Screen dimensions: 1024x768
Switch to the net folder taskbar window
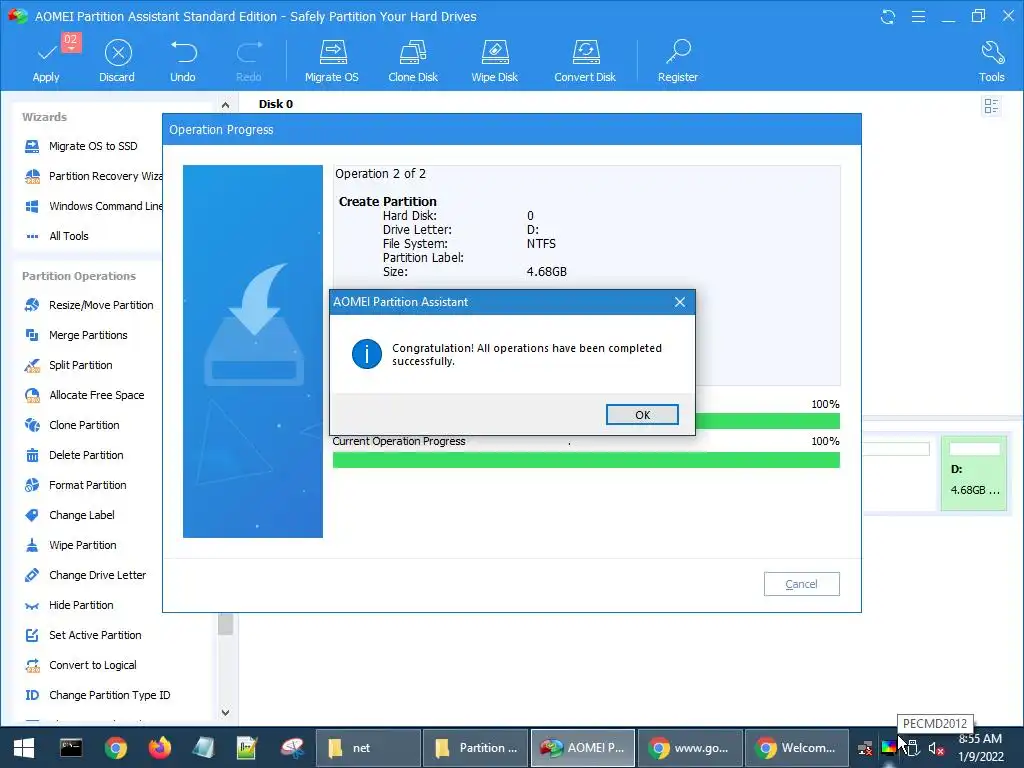368,748
